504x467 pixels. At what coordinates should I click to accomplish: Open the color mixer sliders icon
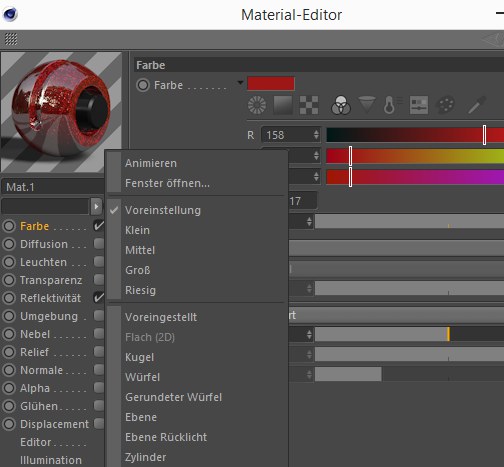click(x=419, y=105)
